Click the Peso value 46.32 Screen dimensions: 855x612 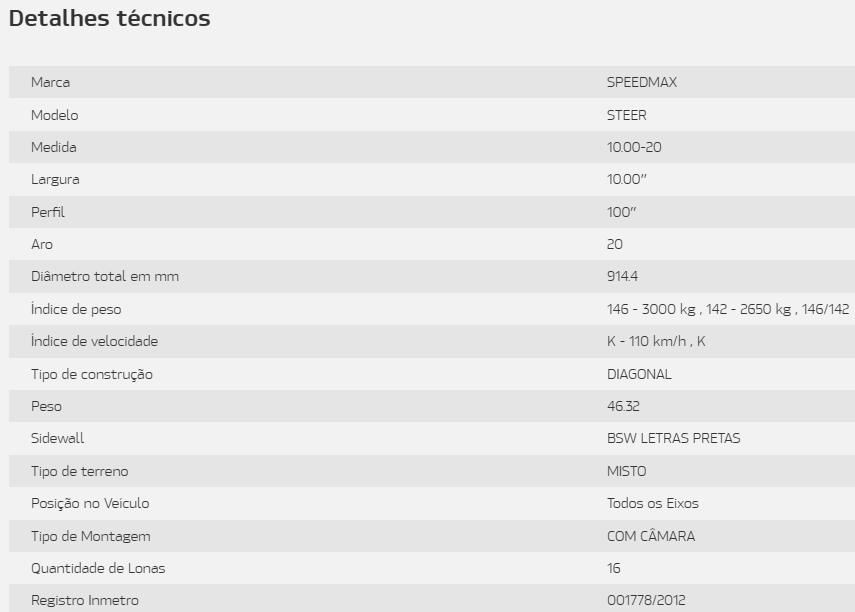[x=623, y=406]
